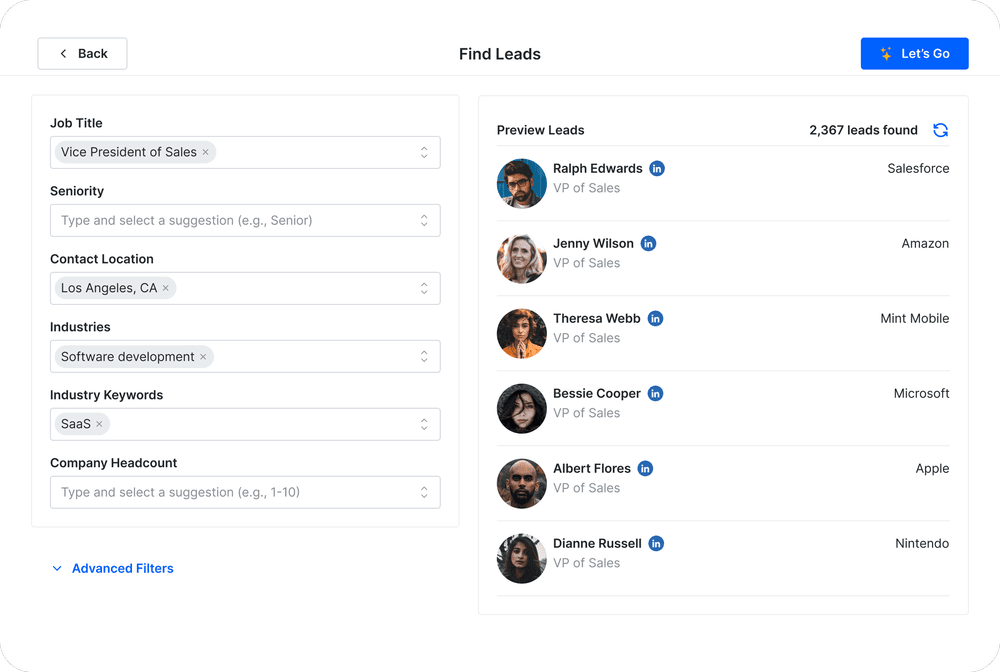Image resolution: width=1000 pixels, height=672 pixels.
Task: Open Dianne Russell's LinkedIn icon
Action: (656, 543)
